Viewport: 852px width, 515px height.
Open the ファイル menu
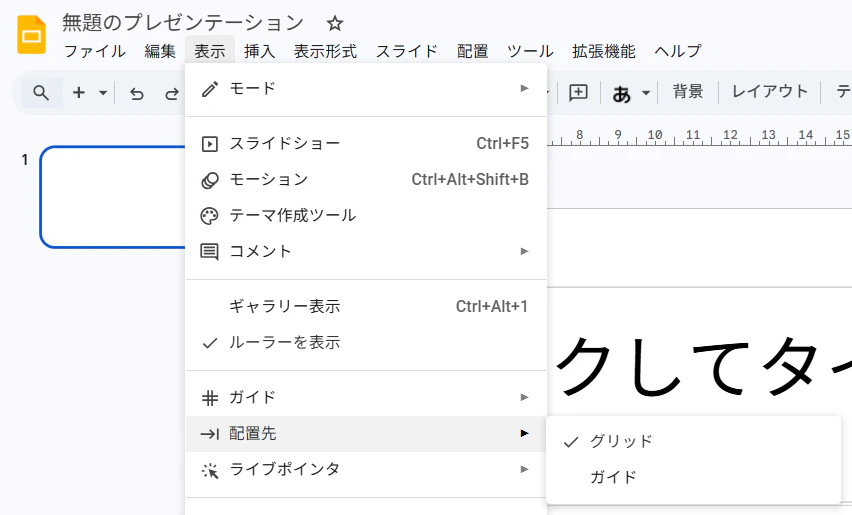click(95, 51)
